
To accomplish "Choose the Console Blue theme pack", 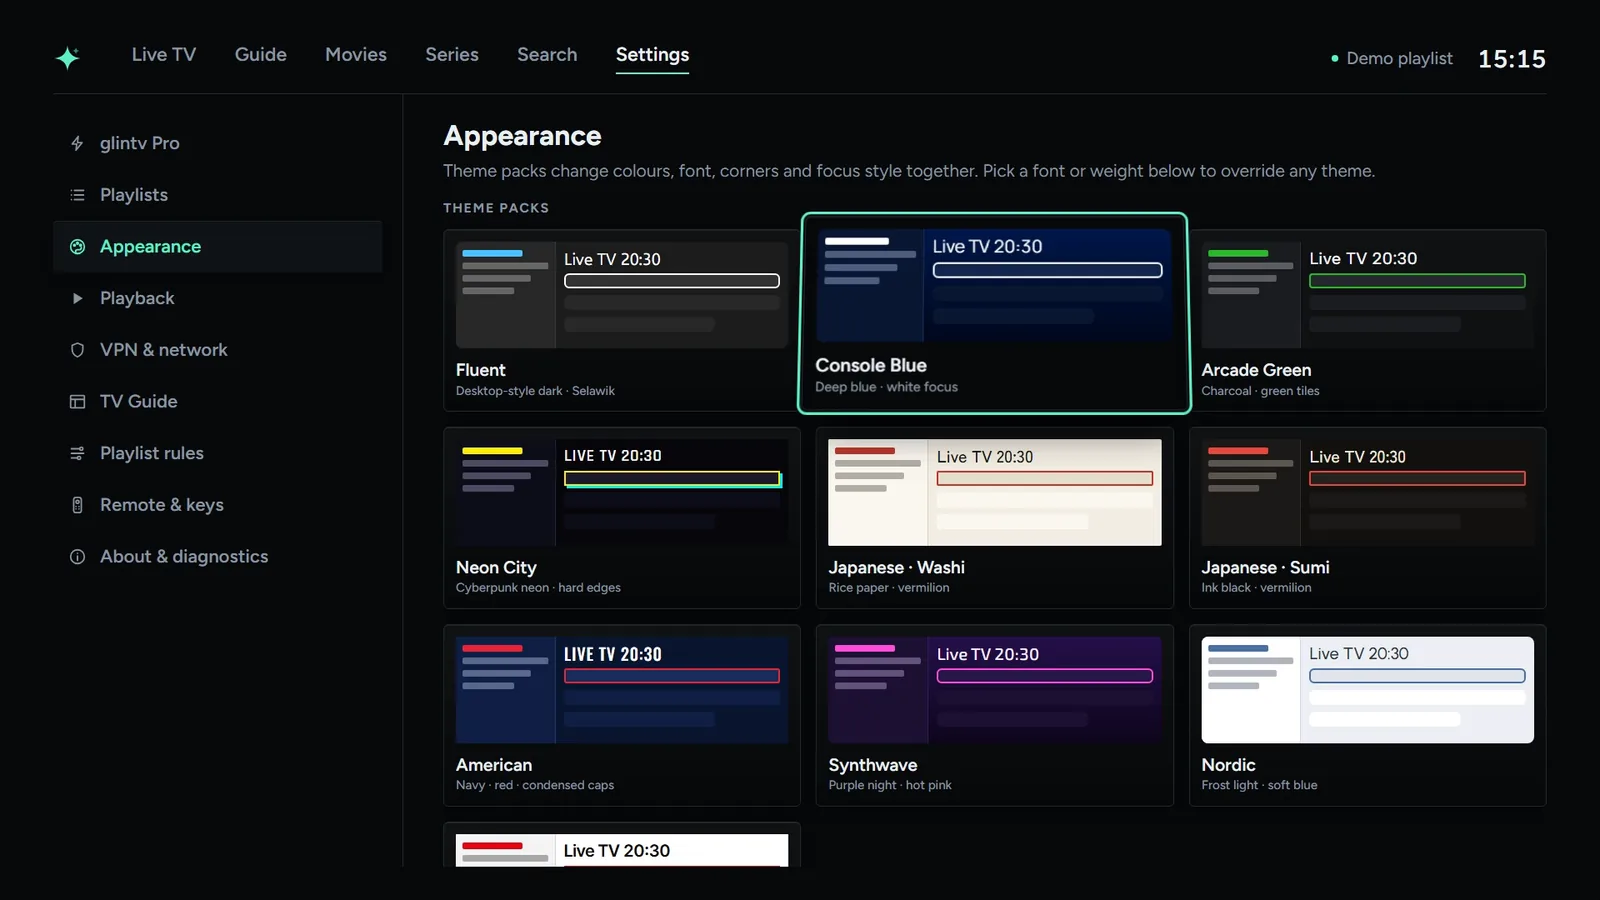I will (994, 313).
